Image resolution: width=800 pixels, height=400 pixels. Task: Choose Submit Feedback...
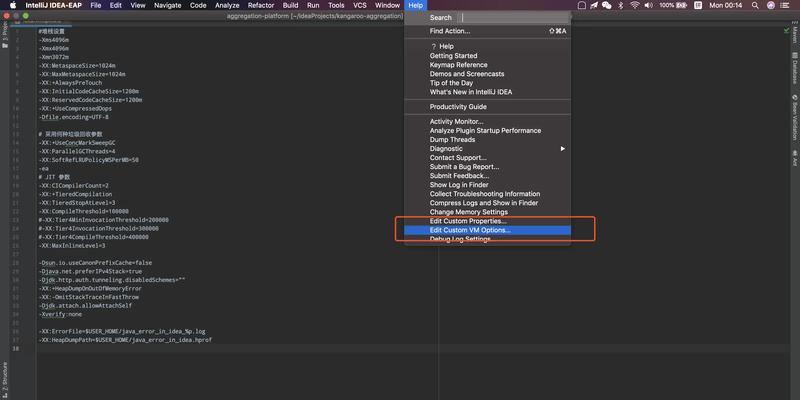pyautogui.click(x=487, y=176)
